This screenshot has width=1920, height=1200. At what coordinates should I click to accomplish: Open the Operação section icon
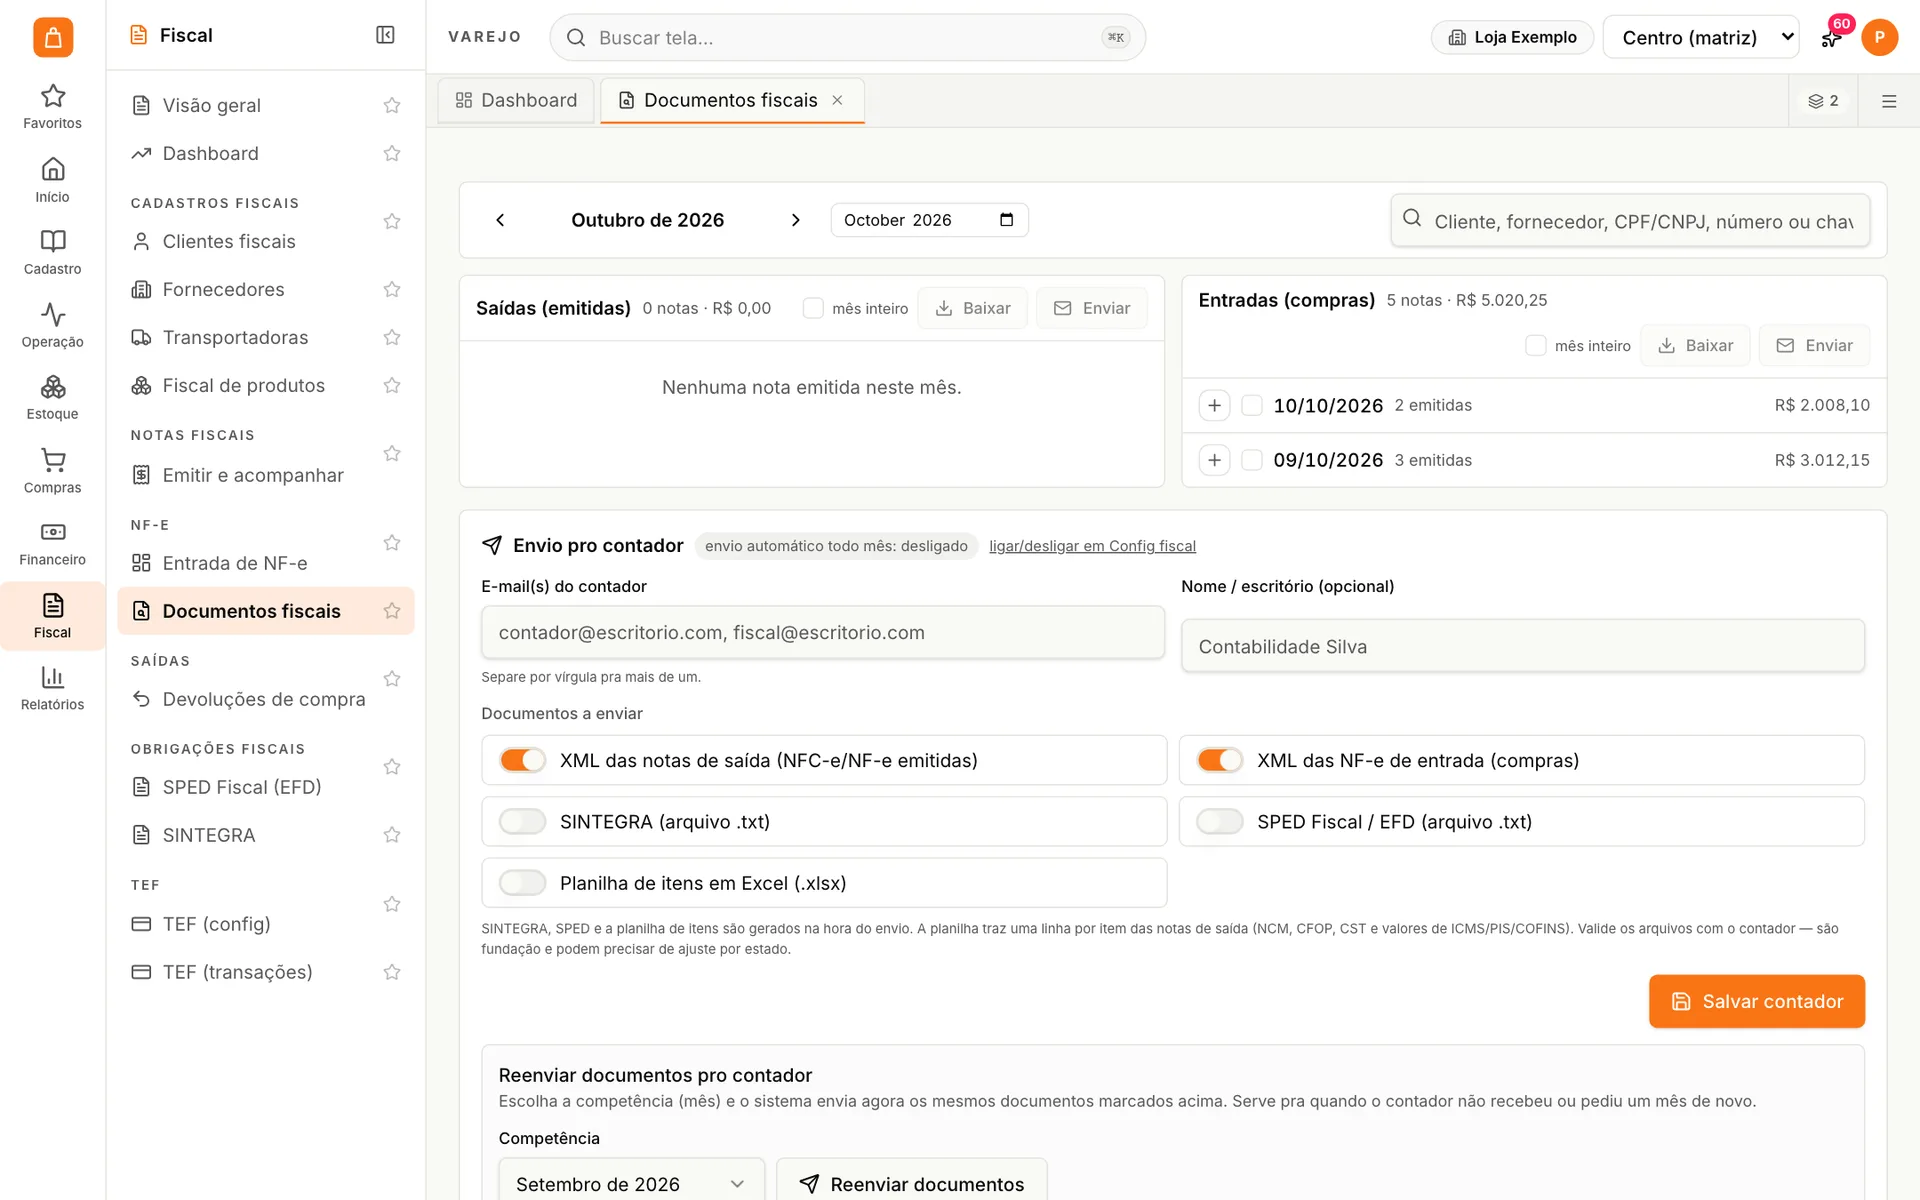tap(52, 325)
